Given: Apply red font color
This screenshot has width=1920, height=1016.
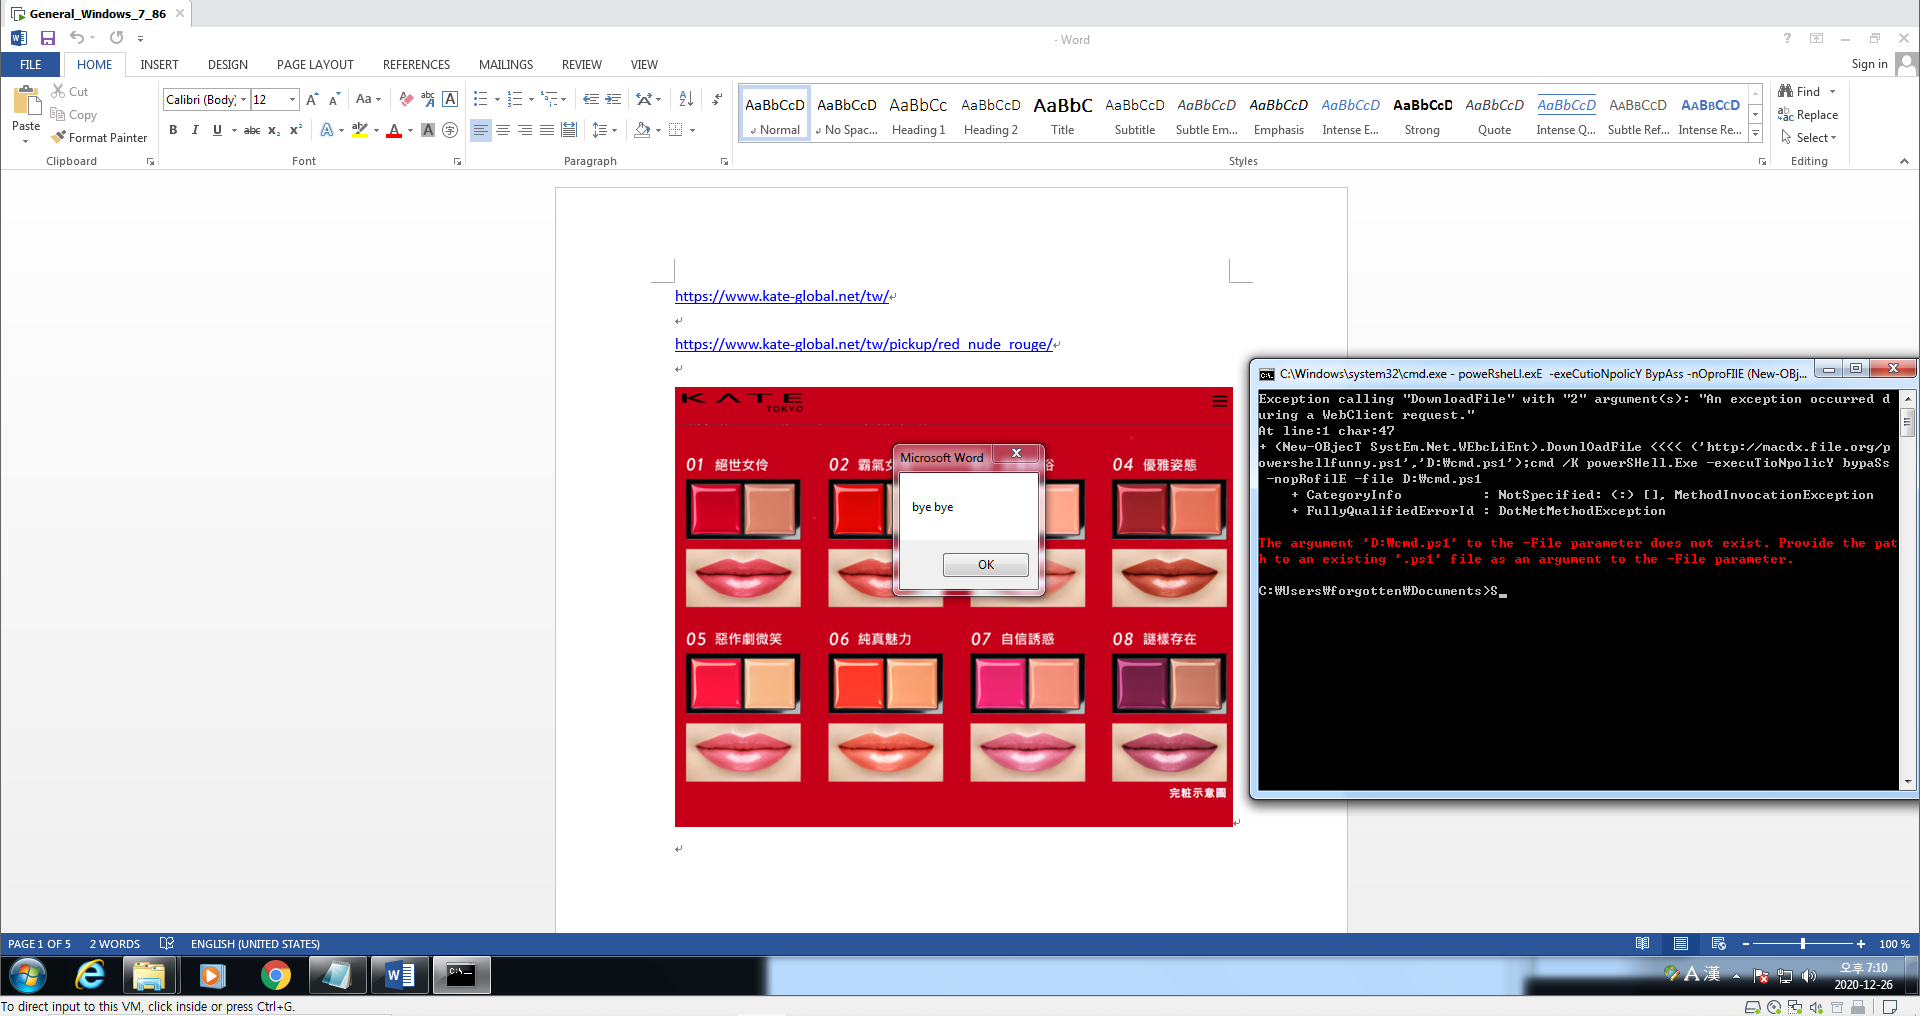Looking at the screenshot, I should point(394,130).
